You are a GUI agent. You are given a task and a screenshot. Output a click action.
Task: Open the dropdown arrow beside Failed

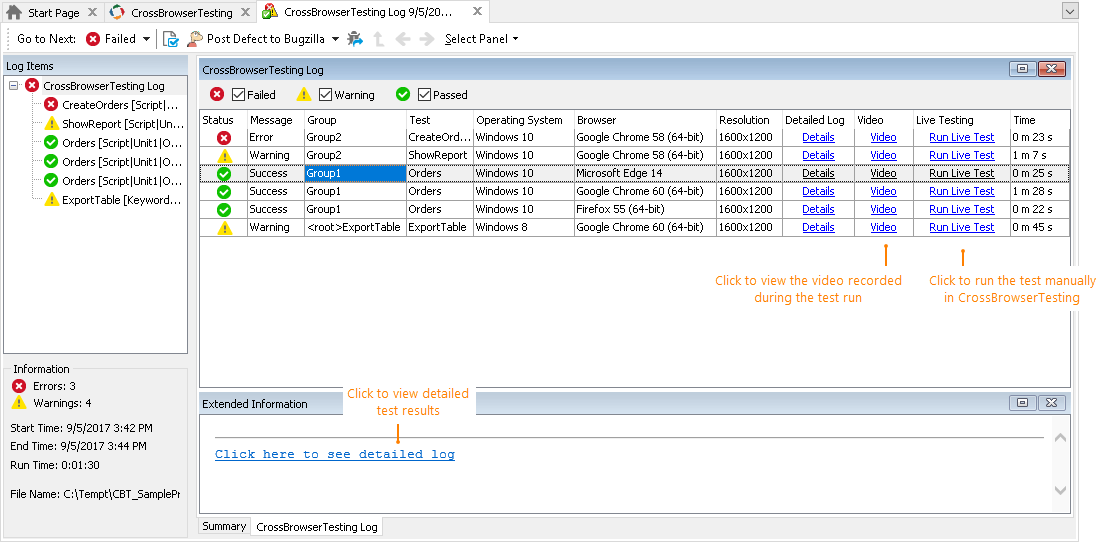(x=147, y=39)
